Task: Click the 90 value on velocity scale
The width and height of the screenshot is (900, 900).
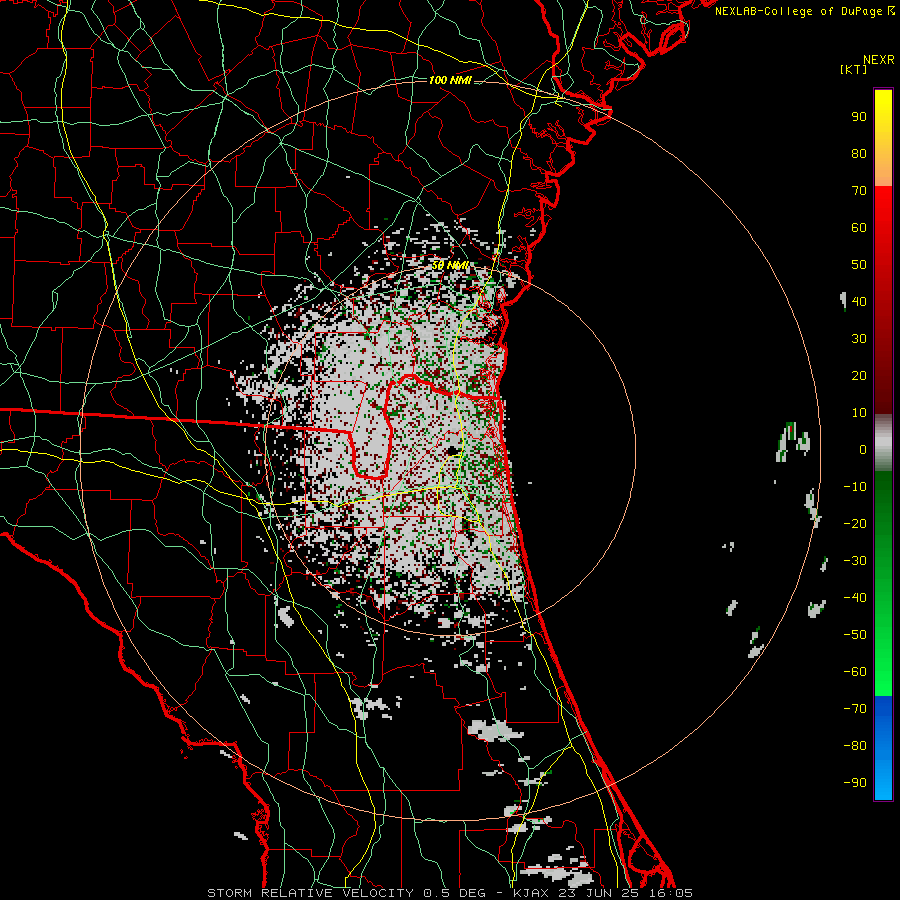Action: point(859,117)
